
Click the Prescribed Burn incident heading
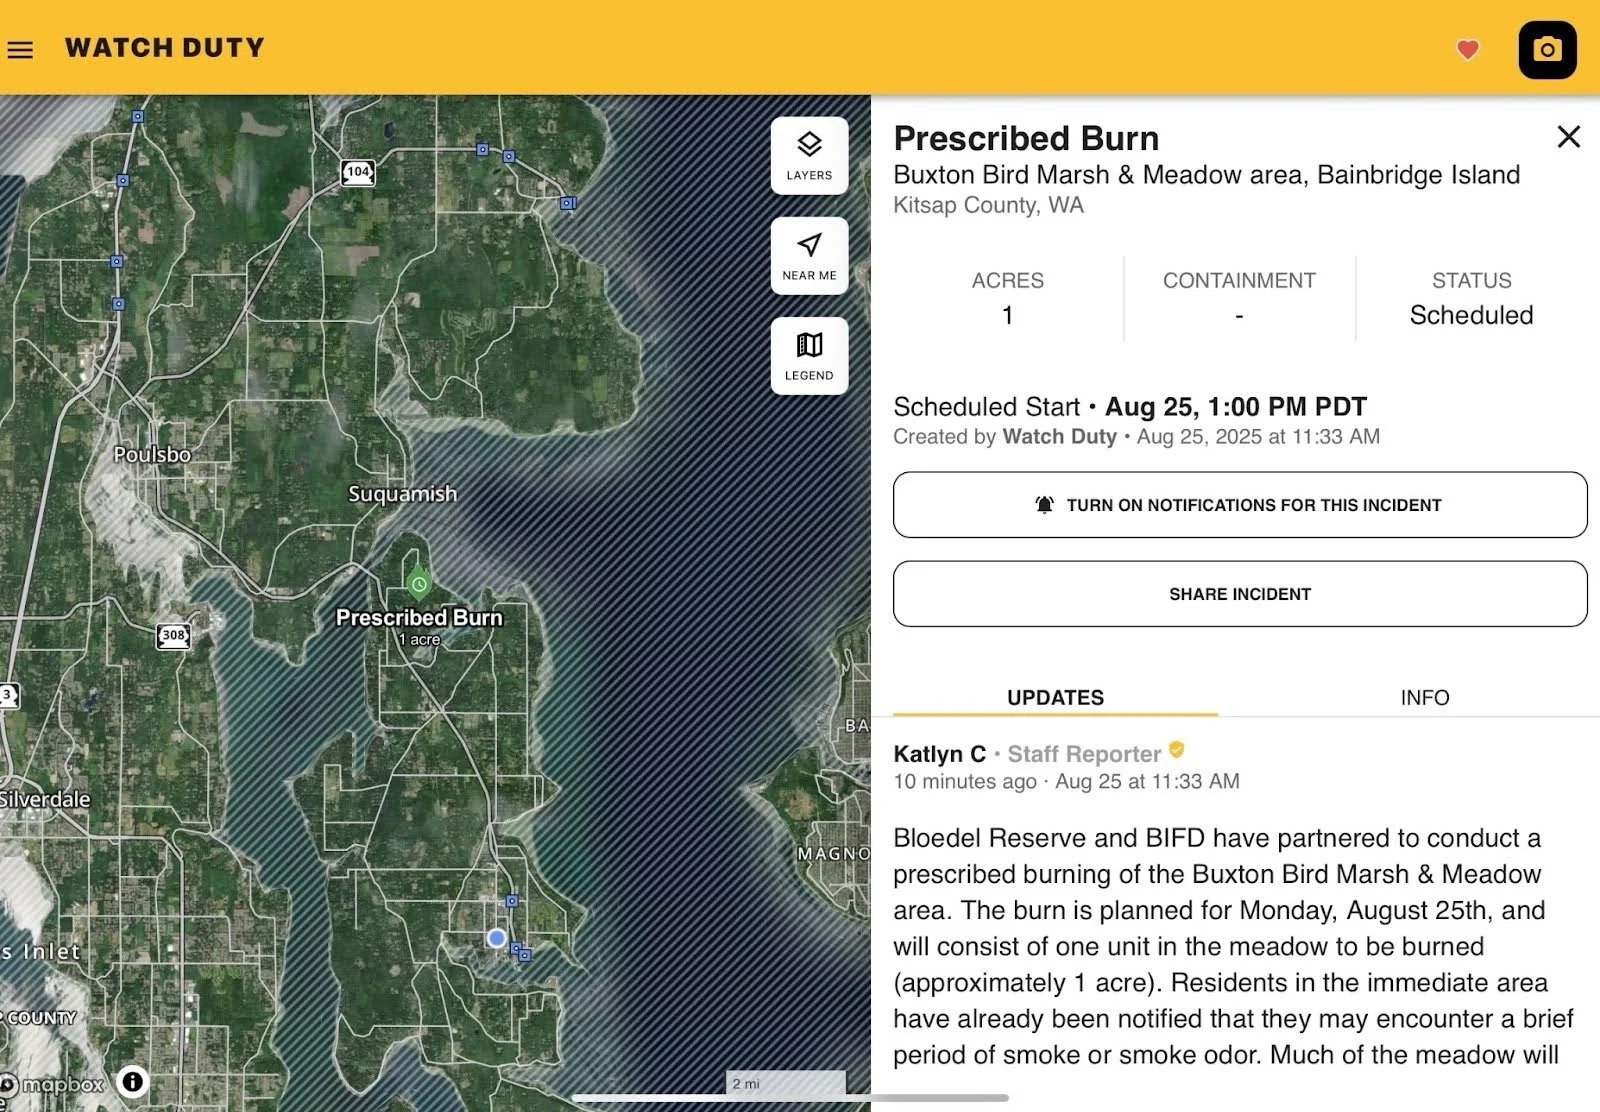tap(1026, 138)
